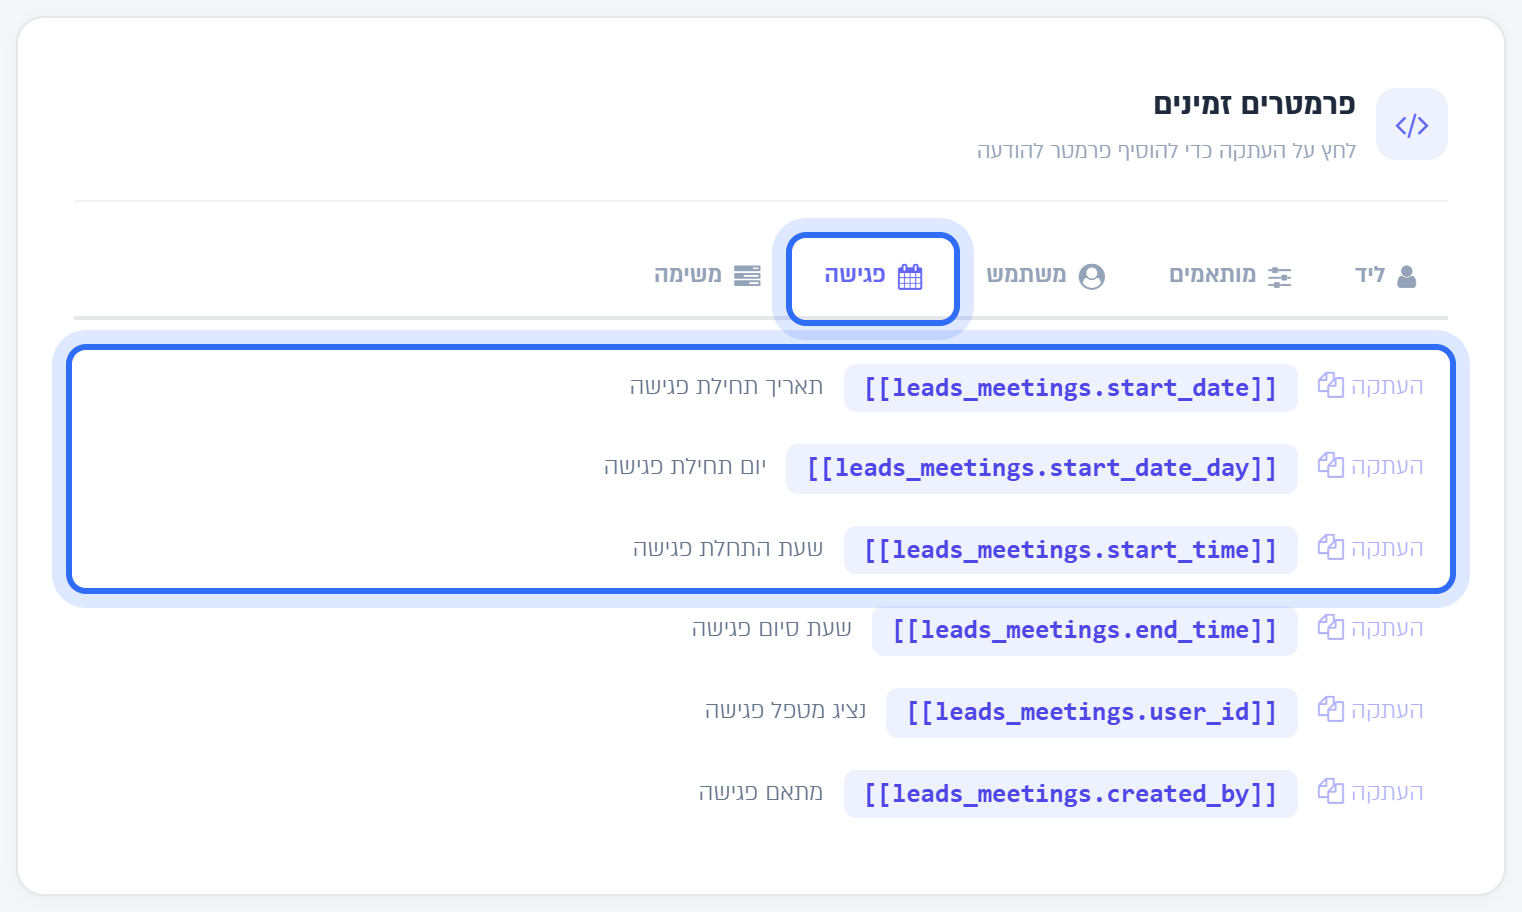Click the שעת סיום פגישה description
1522x912 pixels.
tap(771, 628)
